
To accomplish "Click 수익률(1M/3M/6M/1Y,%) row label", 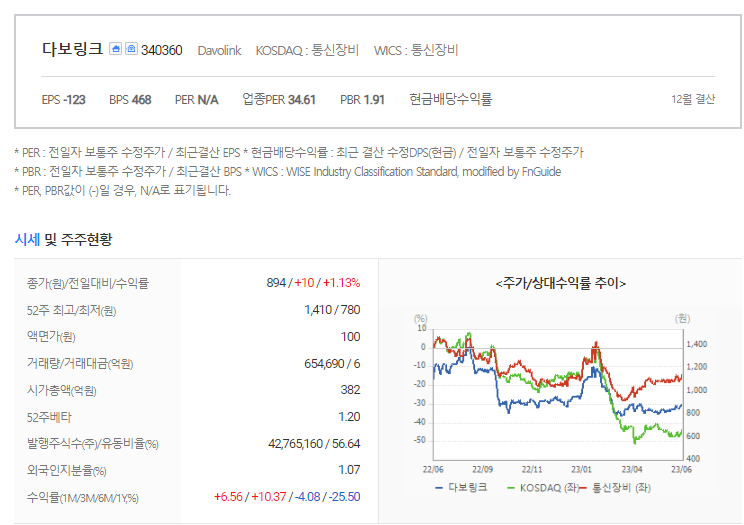I will [83, 498].
